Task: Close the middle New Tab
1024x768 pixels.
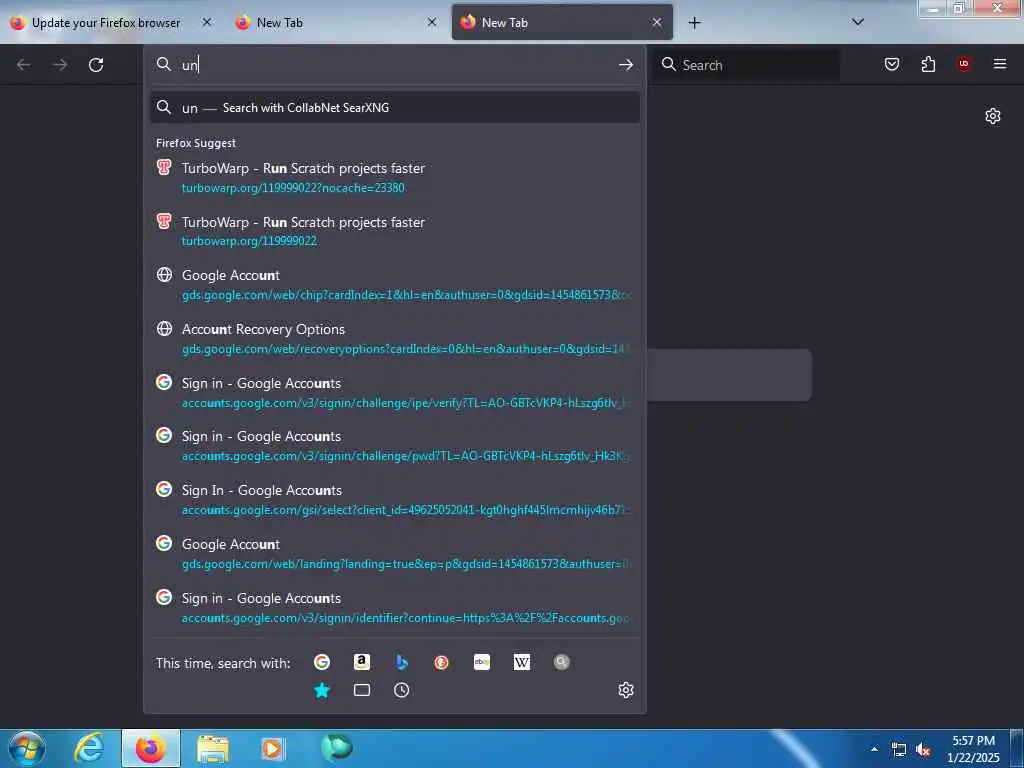Action: coord(432,22)
